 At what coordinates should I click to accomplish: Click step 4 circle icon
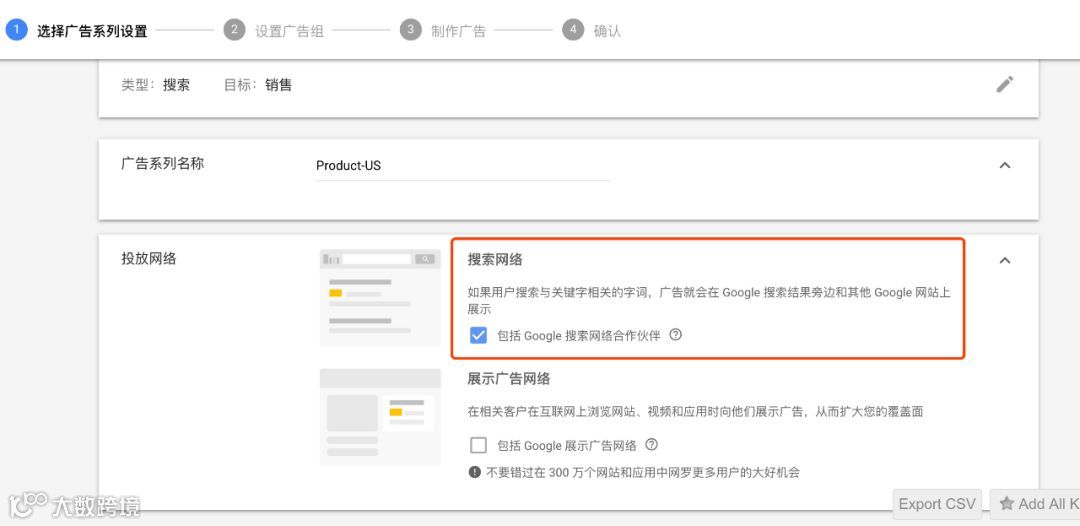(x=573, y=30)
